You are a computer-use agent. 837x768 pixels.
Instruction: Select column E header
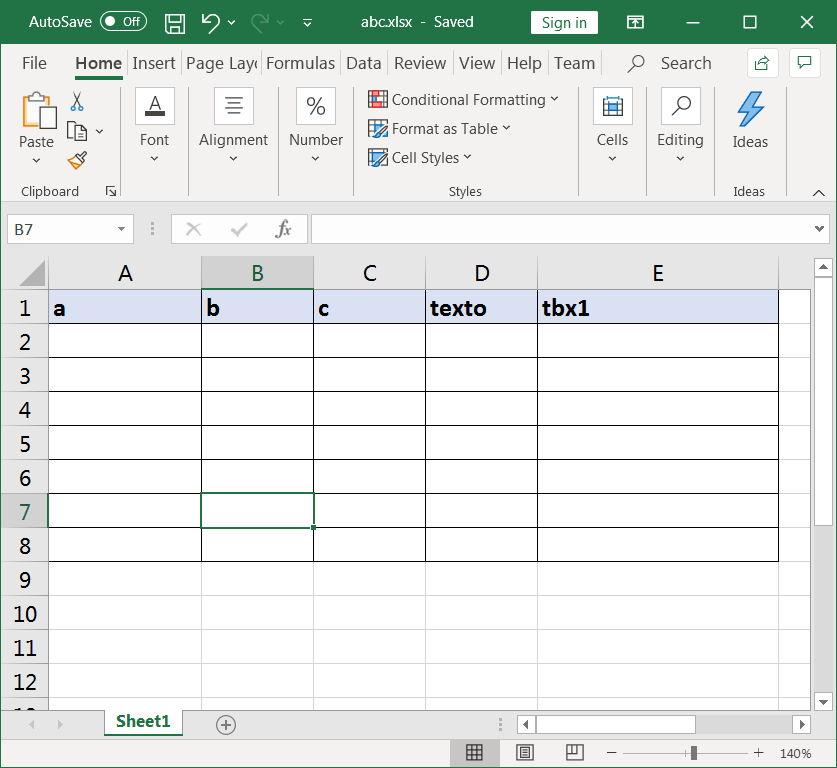click(x=658, y=273)
